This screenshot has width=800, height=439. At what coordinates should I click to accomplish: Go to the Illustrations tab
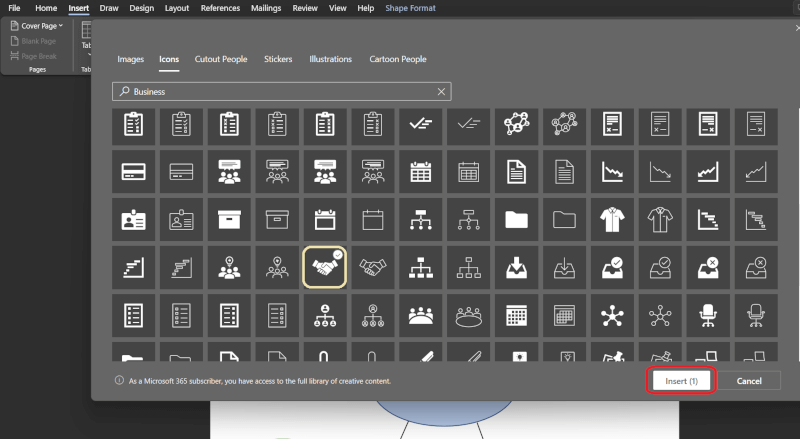[330, 59]
